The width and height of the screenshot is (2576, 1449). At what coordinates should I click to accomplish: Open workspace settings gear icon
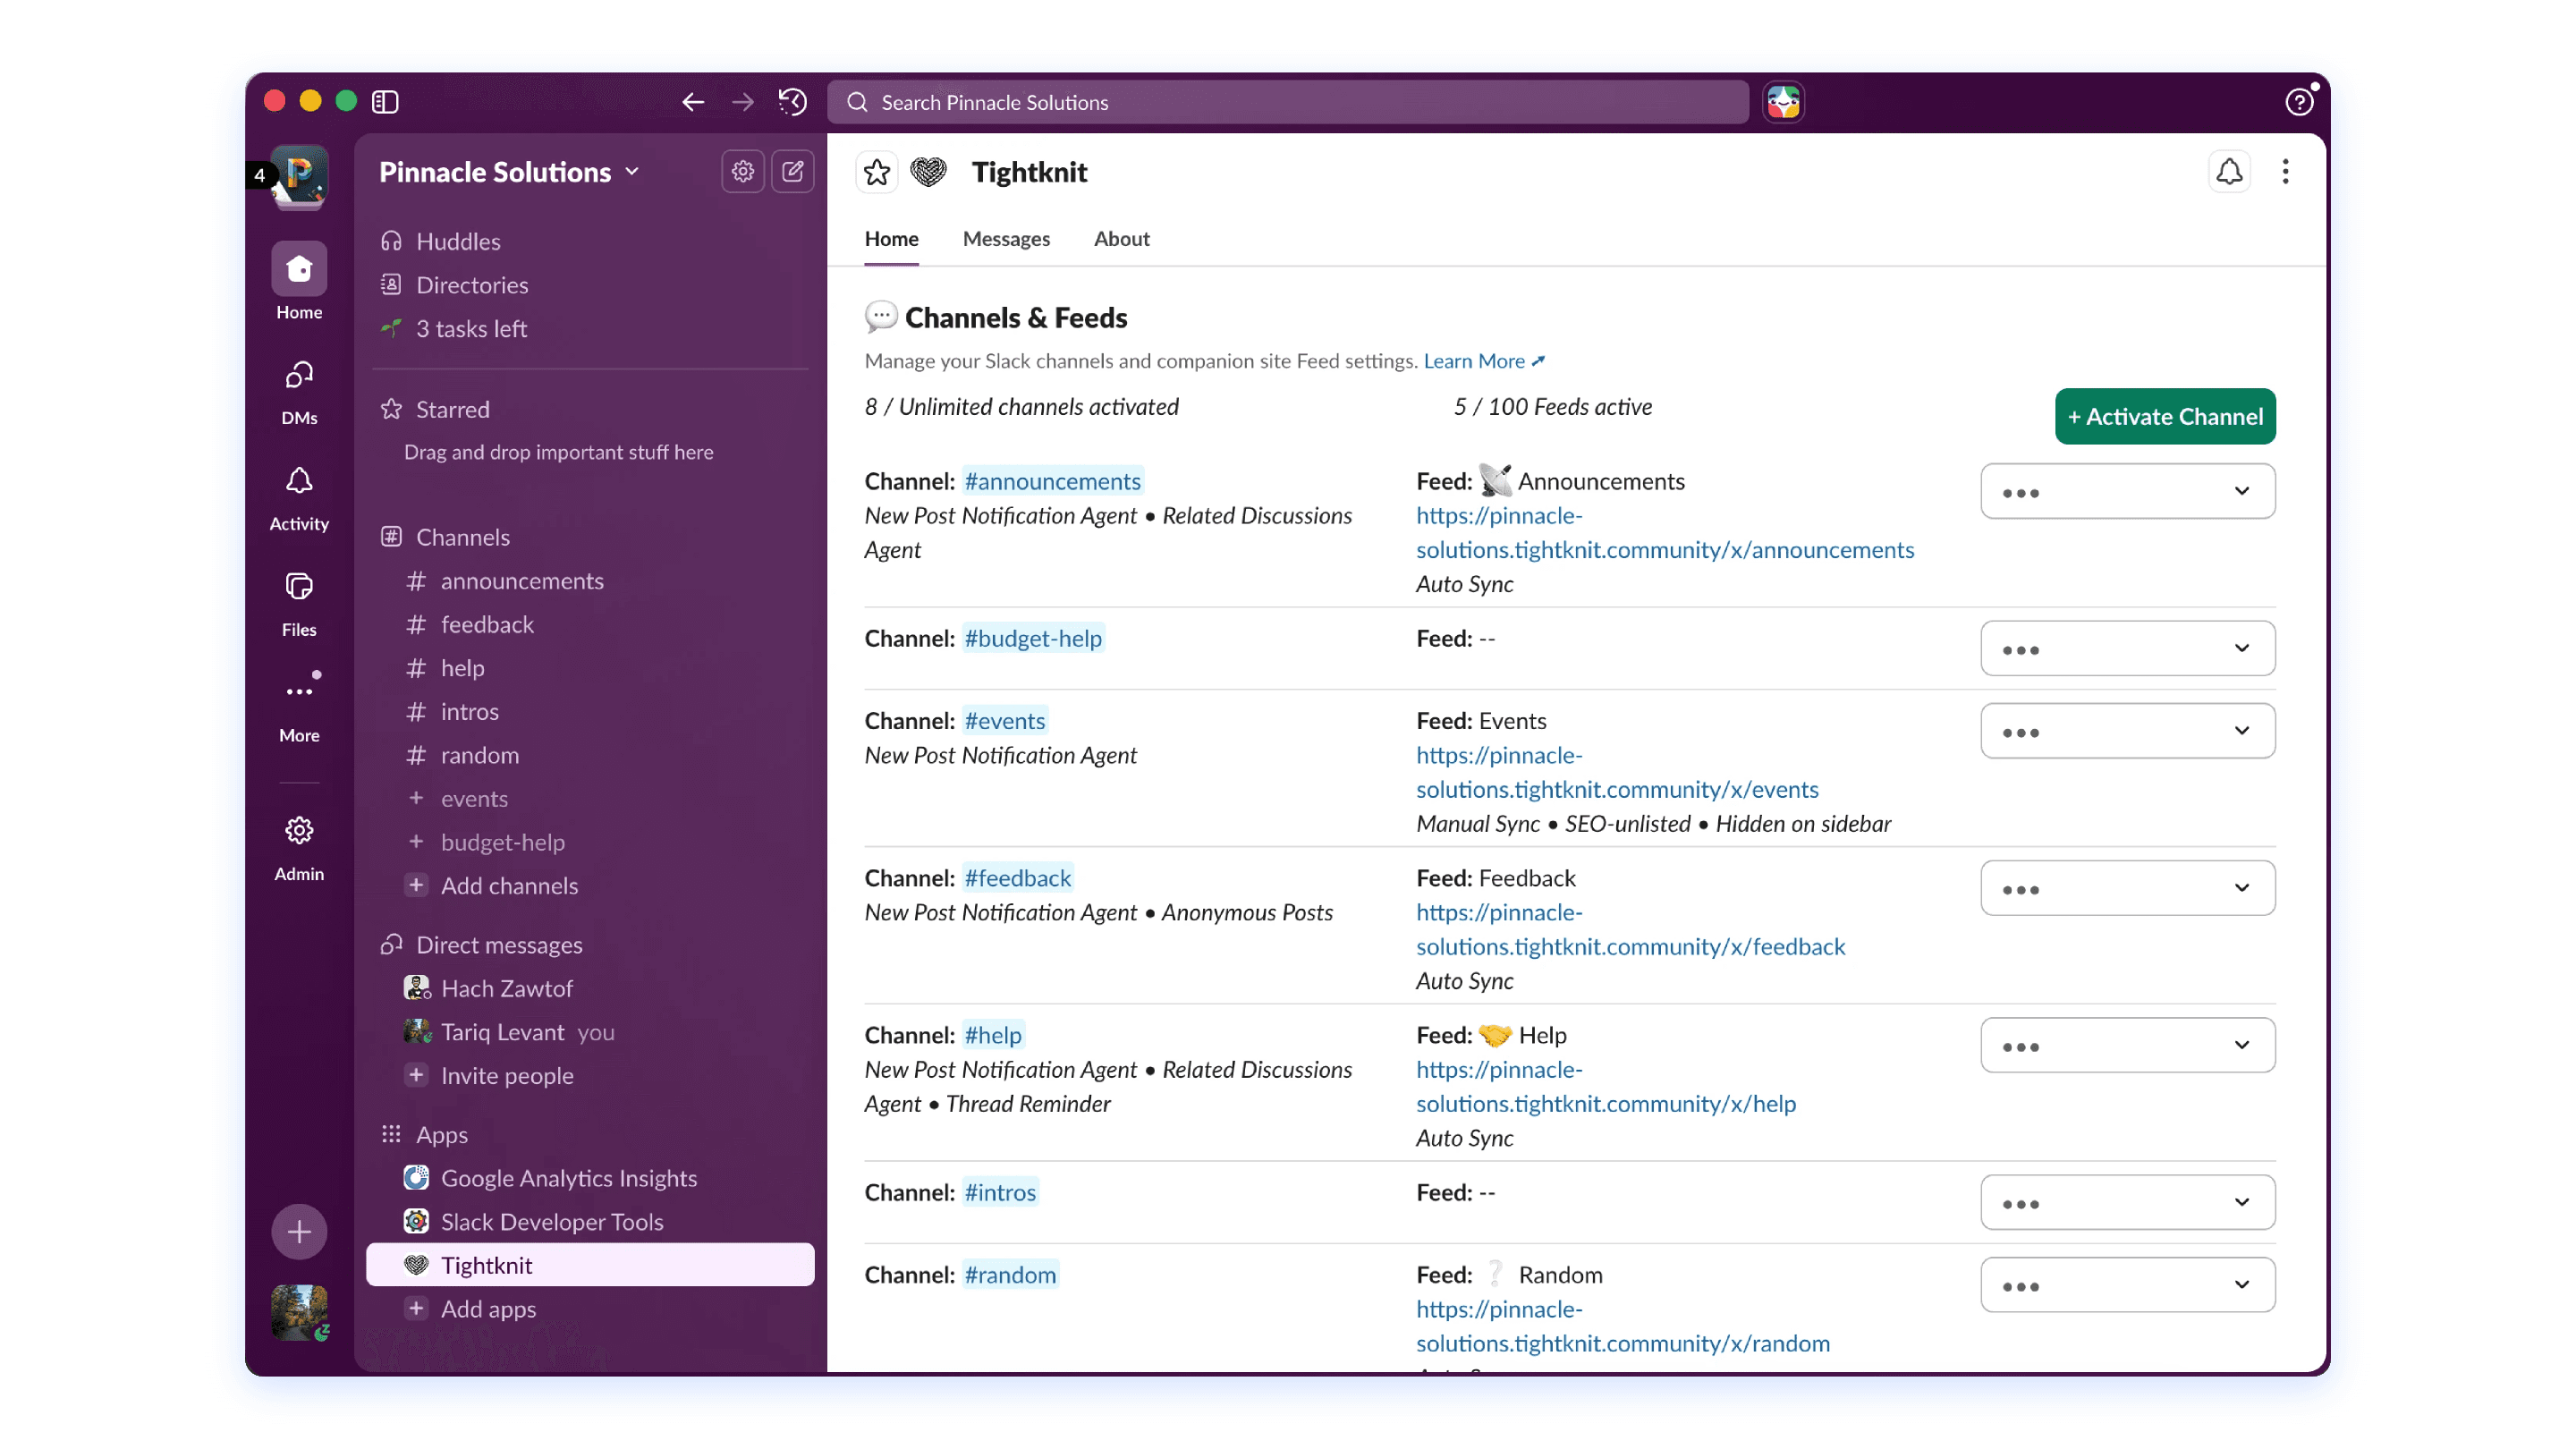coord(742,172)
